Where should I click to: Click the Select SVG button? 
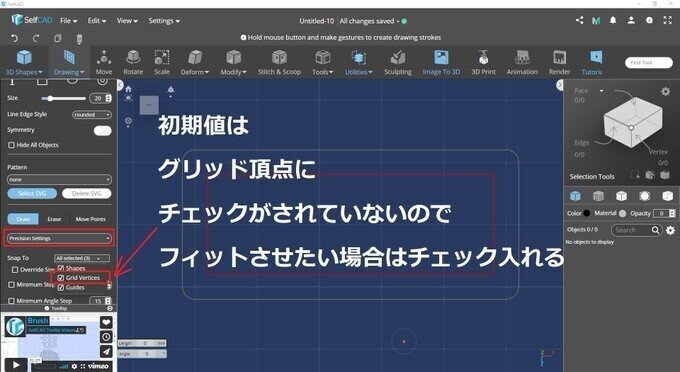pos(32,193)
